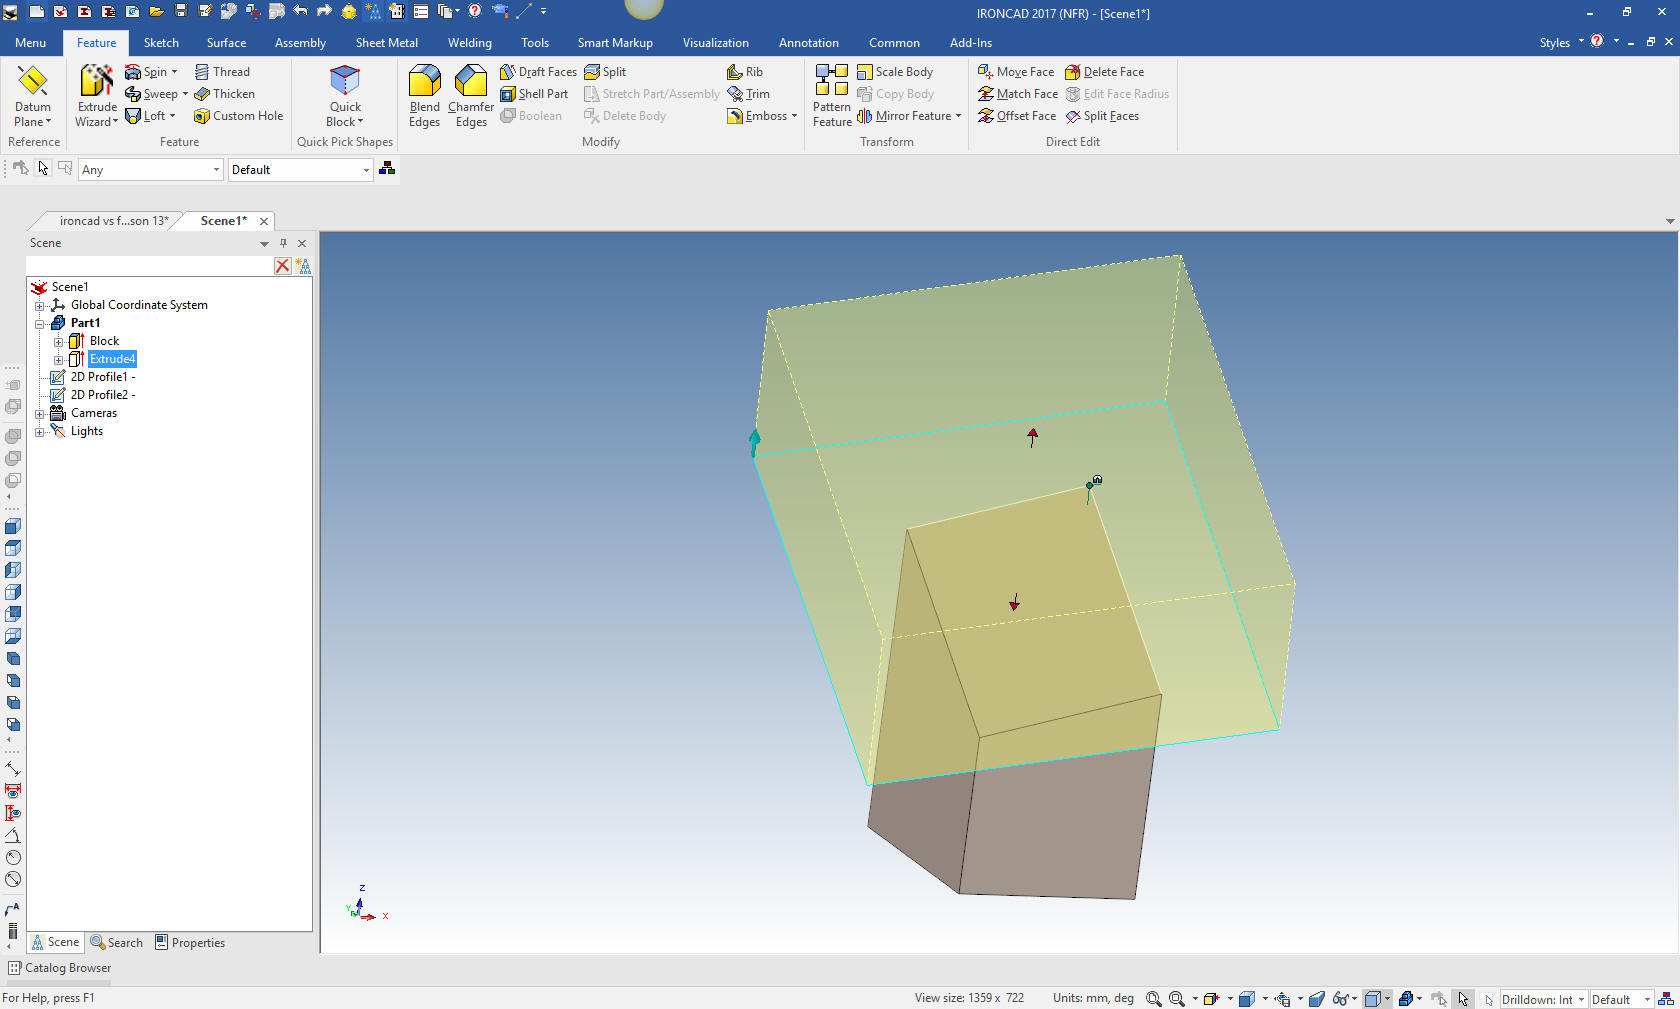Open the scene panel options arrow
1680x1009 pixels.
(x=264, y=243)
